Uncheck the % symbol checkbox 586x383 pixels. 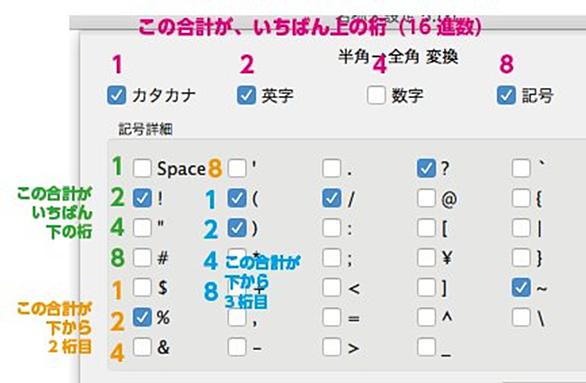pos(142,318)
